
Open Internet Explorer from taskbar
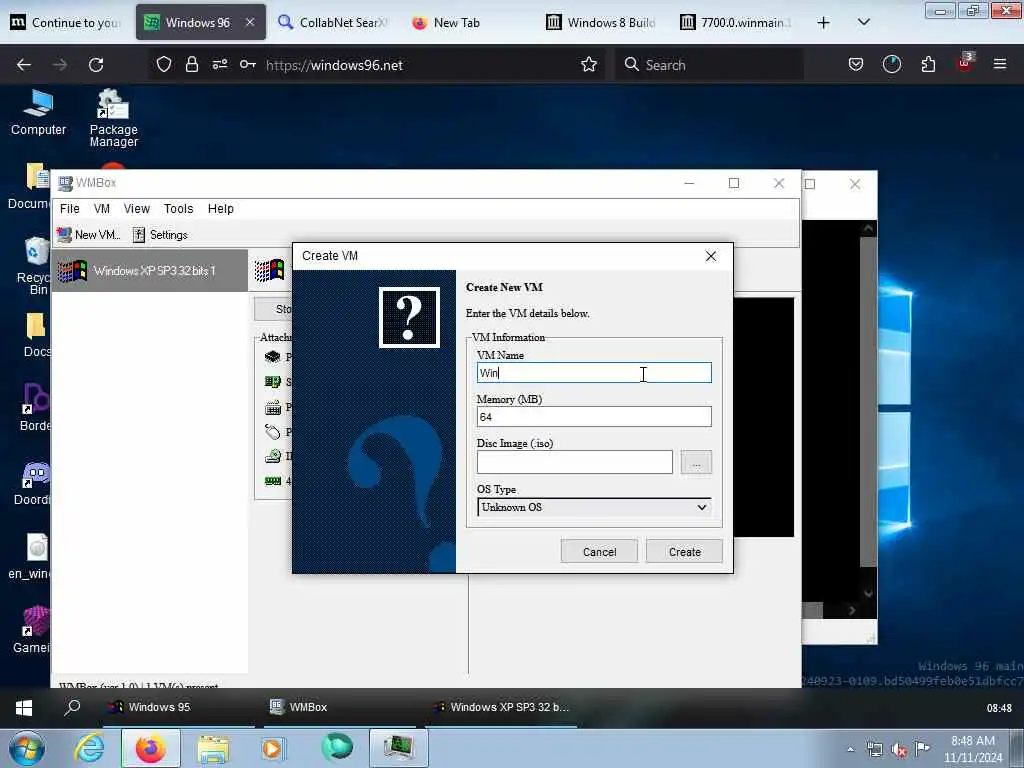88,748
